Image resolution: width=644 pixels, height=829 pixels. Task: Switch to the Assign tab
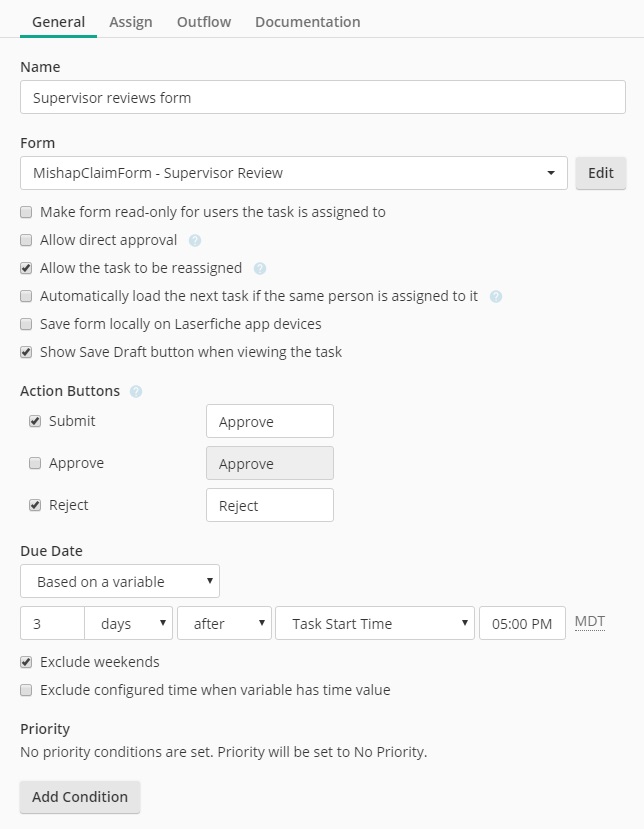pos(131,22)
